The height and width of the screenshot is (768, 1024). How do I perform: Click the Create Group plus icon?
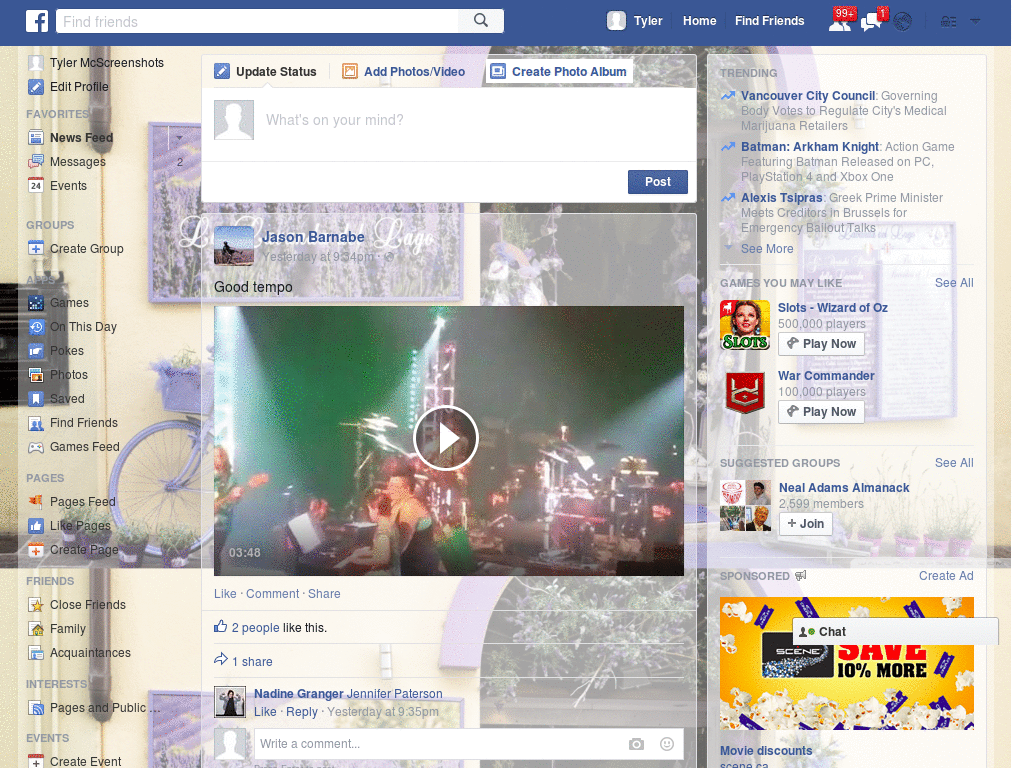[36, 249]
